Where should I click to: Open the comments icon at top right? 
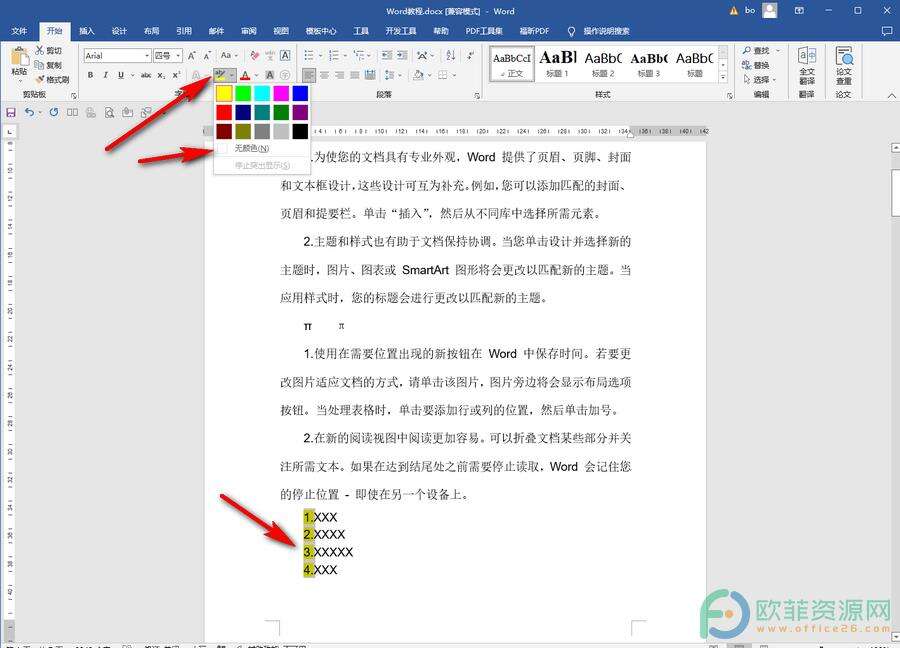click(x=887, y=31)
